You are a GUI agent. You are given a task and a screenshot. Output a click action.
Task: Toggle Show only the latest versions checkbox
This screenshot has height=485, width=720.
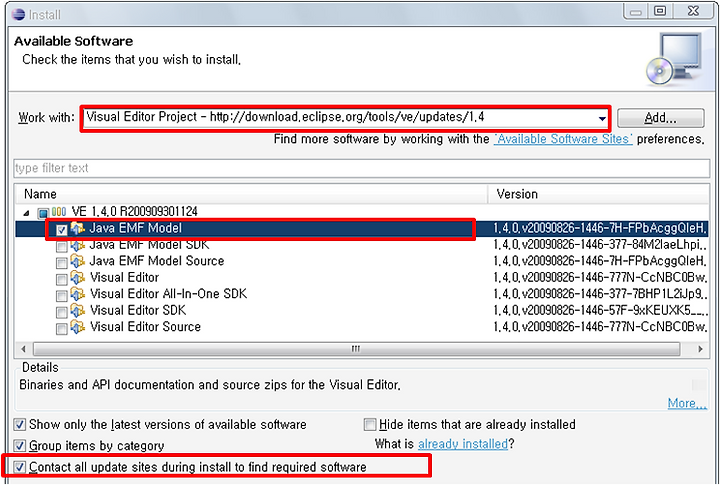click(20, 424)
